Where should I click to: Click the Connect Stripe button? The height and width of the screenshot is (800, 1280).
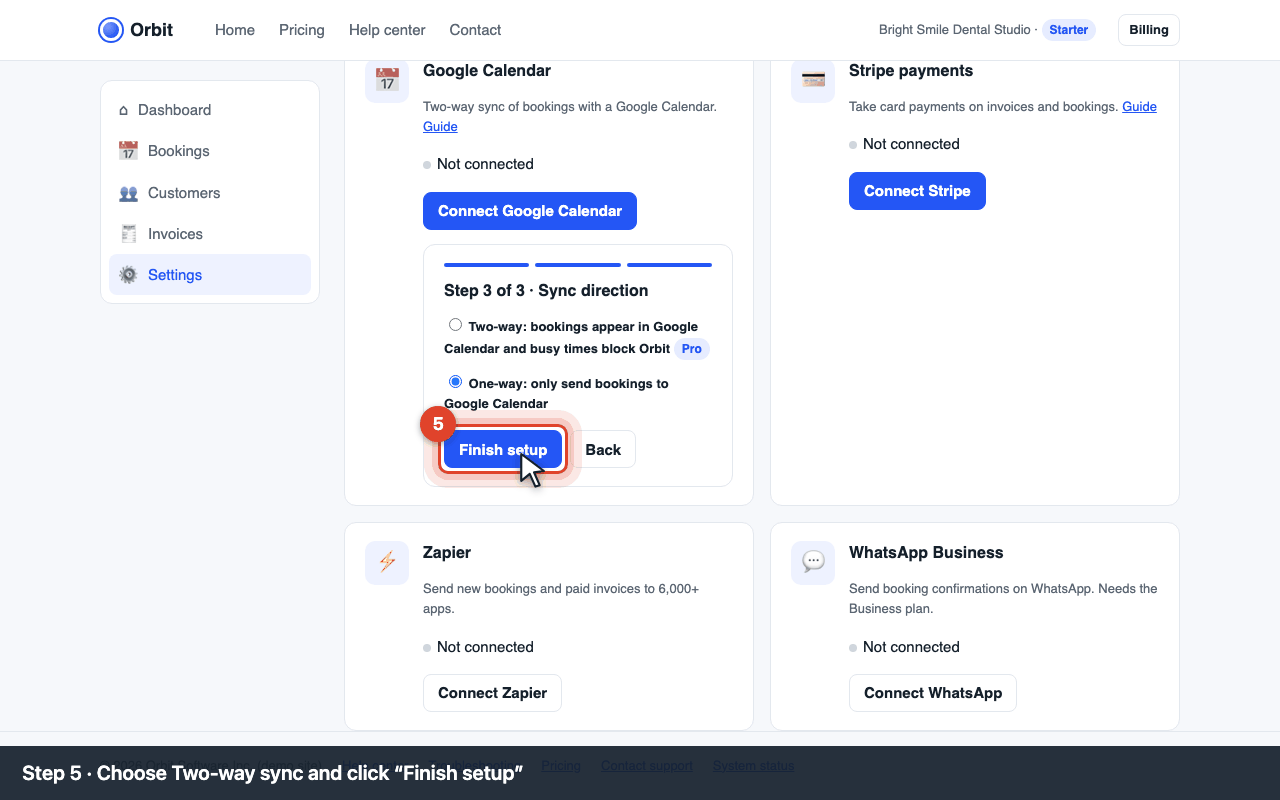point(917,191)
